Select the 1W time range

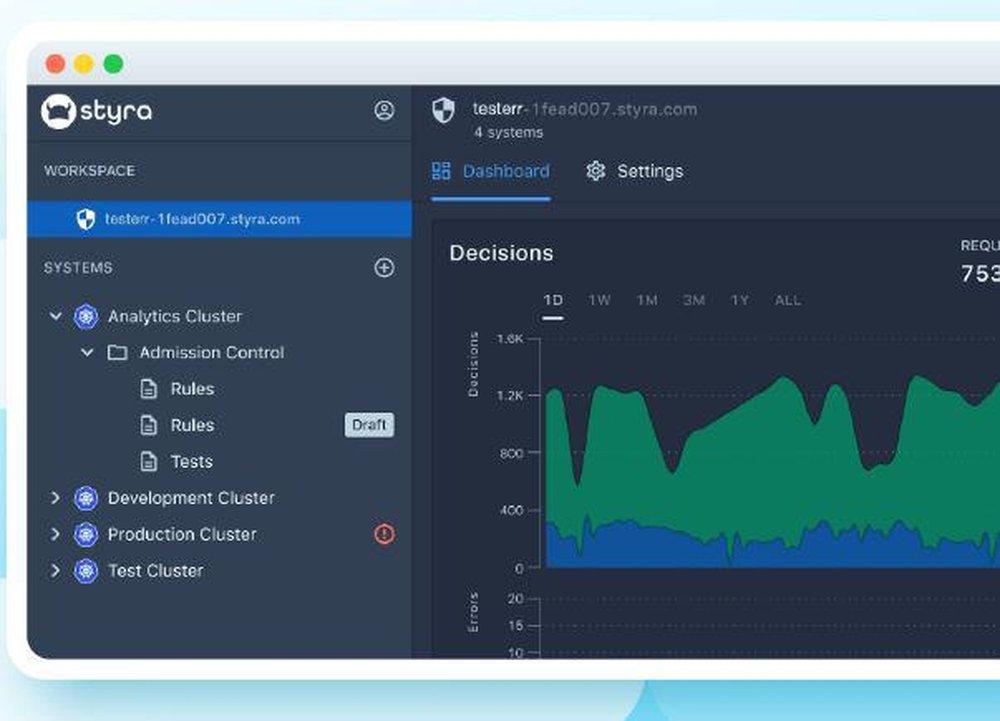(x=599, y=300)
